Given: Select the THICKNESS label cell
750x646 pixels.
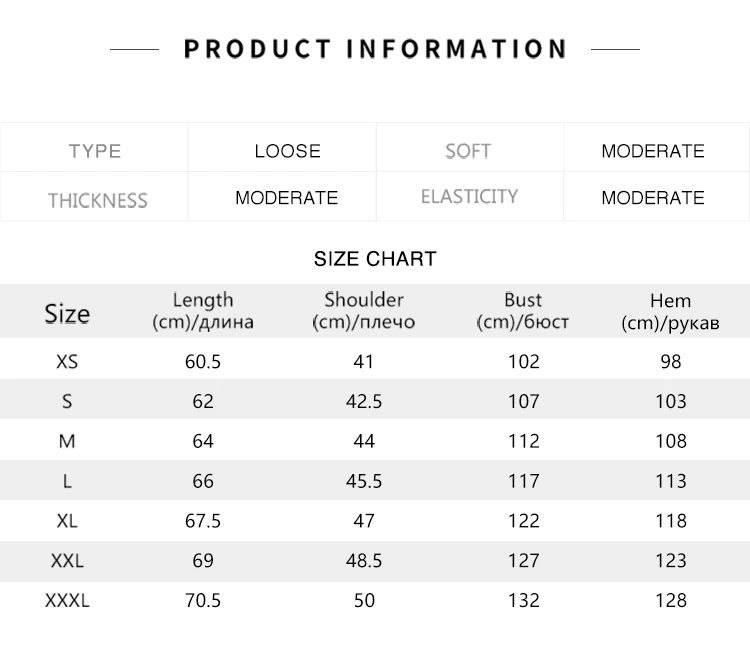Looking at the screenshot, I should (x=94, y=197).
